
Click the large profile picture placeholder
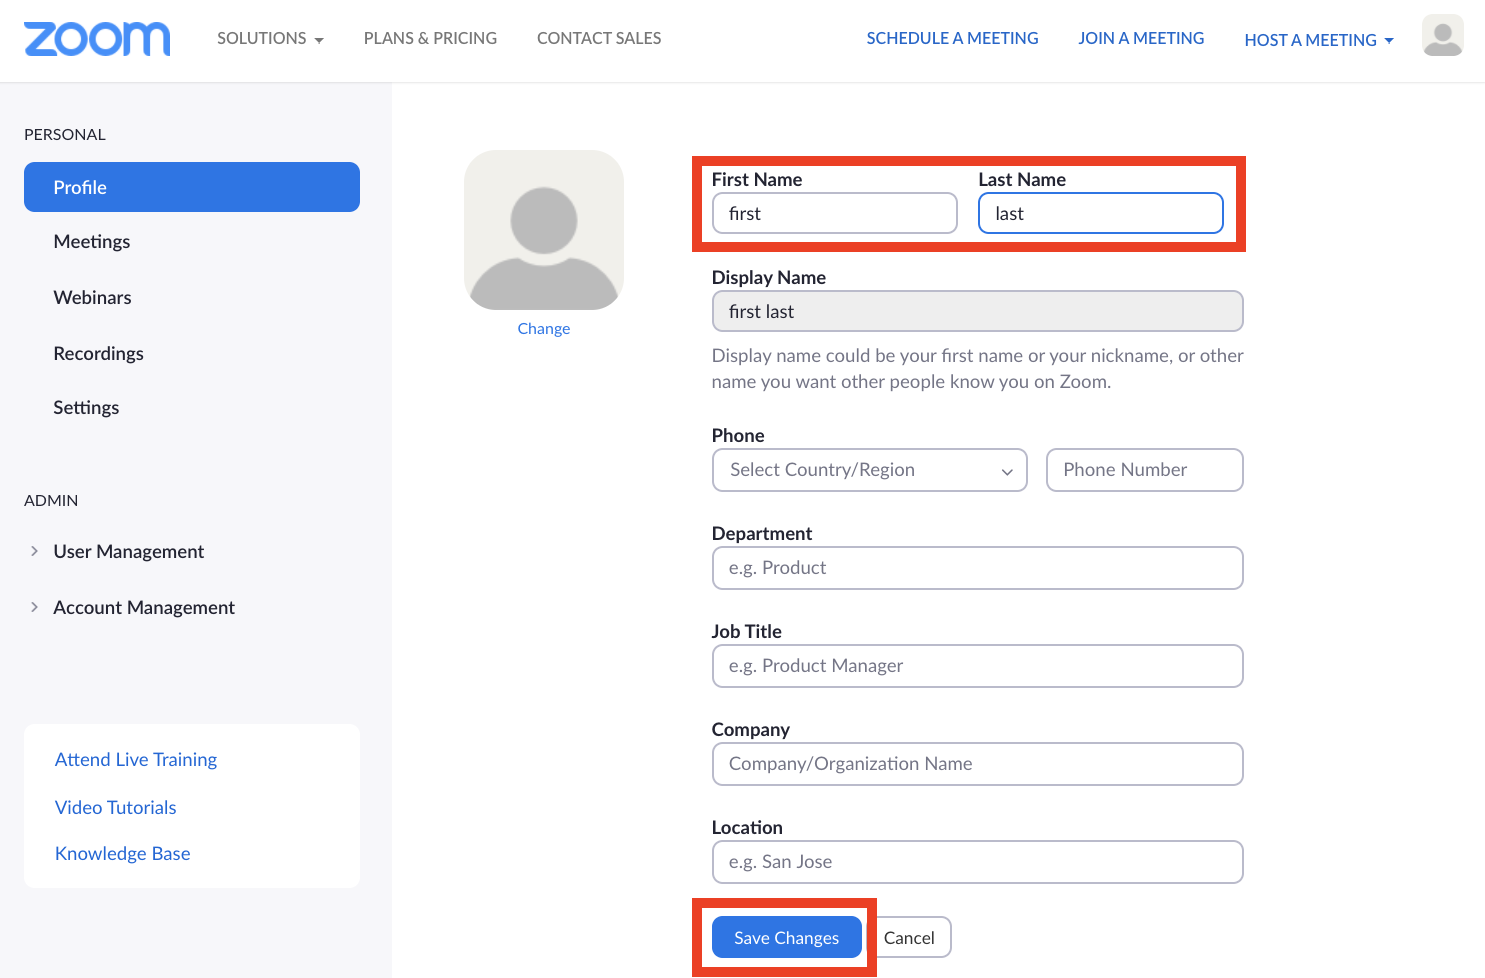tap(544, 230)
